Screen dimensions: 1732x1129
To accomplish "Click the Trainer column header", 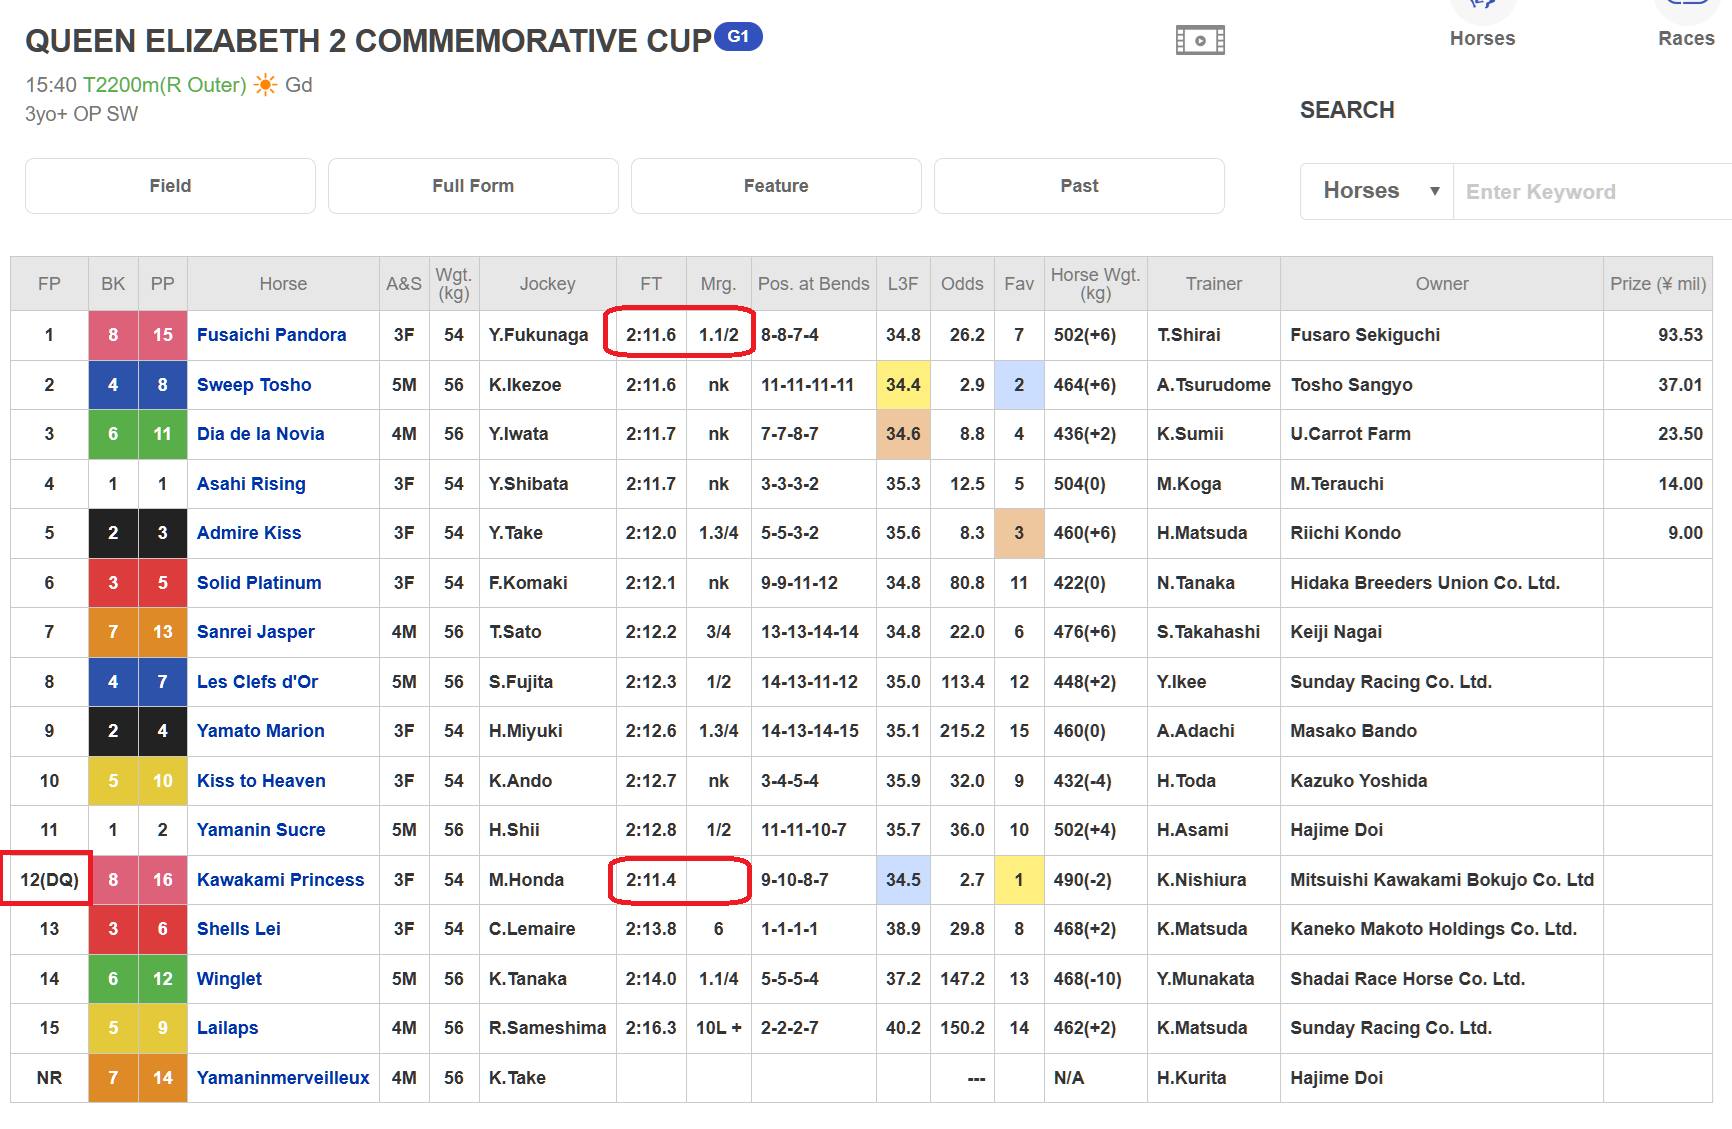I will [1214, 284].
